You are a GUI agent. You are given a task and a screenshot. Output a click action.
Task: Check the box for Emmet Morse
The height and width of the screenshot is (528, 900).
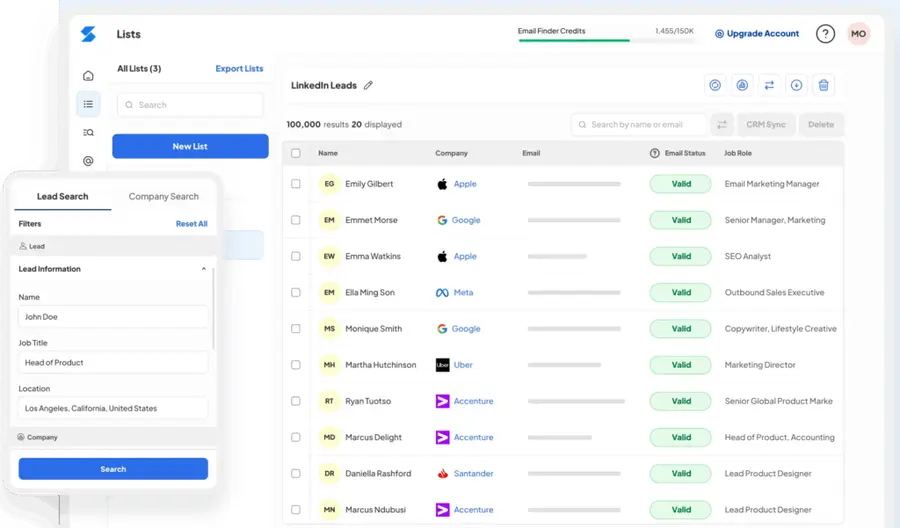(x=296, y=220)
